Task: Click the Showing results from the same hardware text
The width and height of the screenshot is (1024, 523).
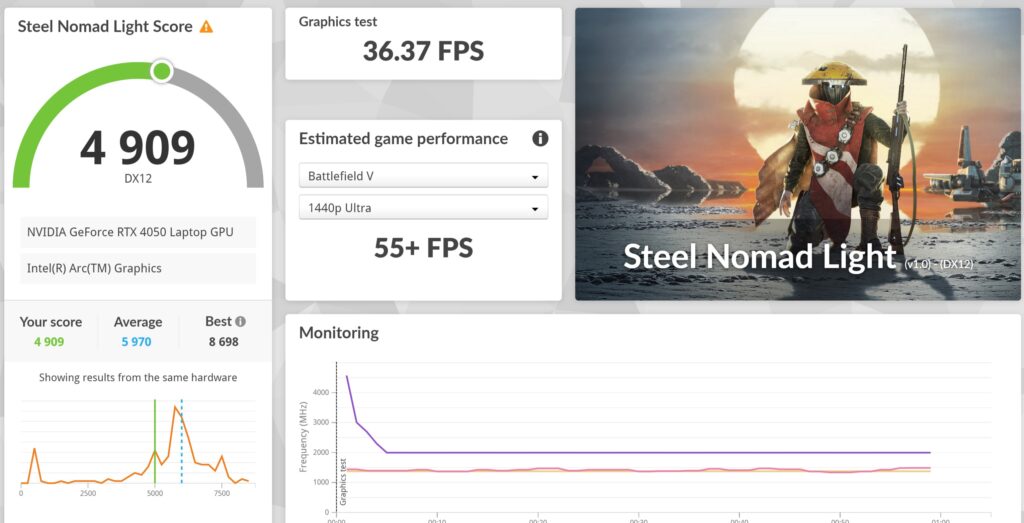Action: (x=138, y=377)
